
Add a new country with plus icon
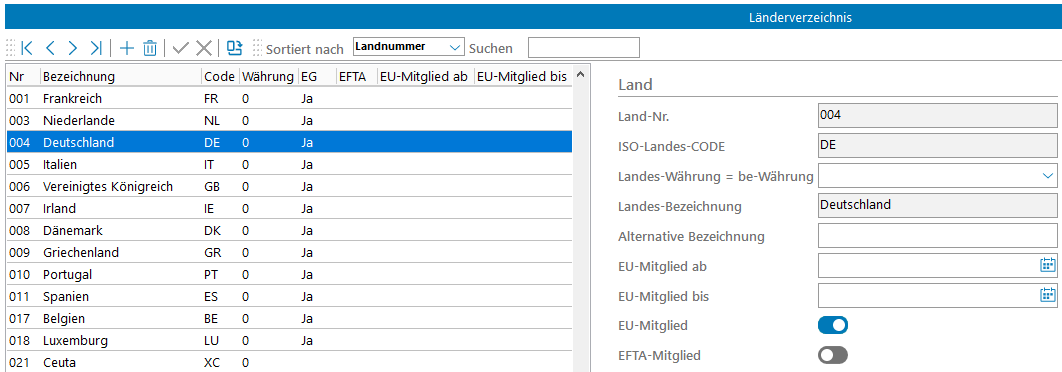(x=127, y=48)
